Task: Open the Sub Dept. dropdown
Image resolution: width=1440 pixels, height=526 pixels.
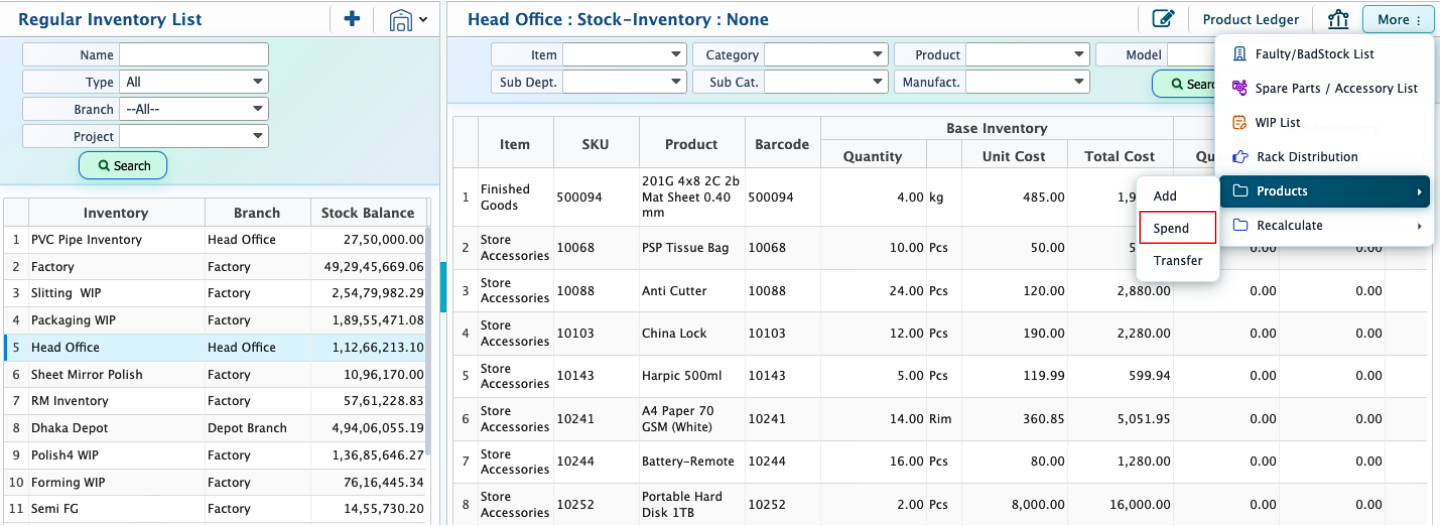Action: (x=624, y=82)
